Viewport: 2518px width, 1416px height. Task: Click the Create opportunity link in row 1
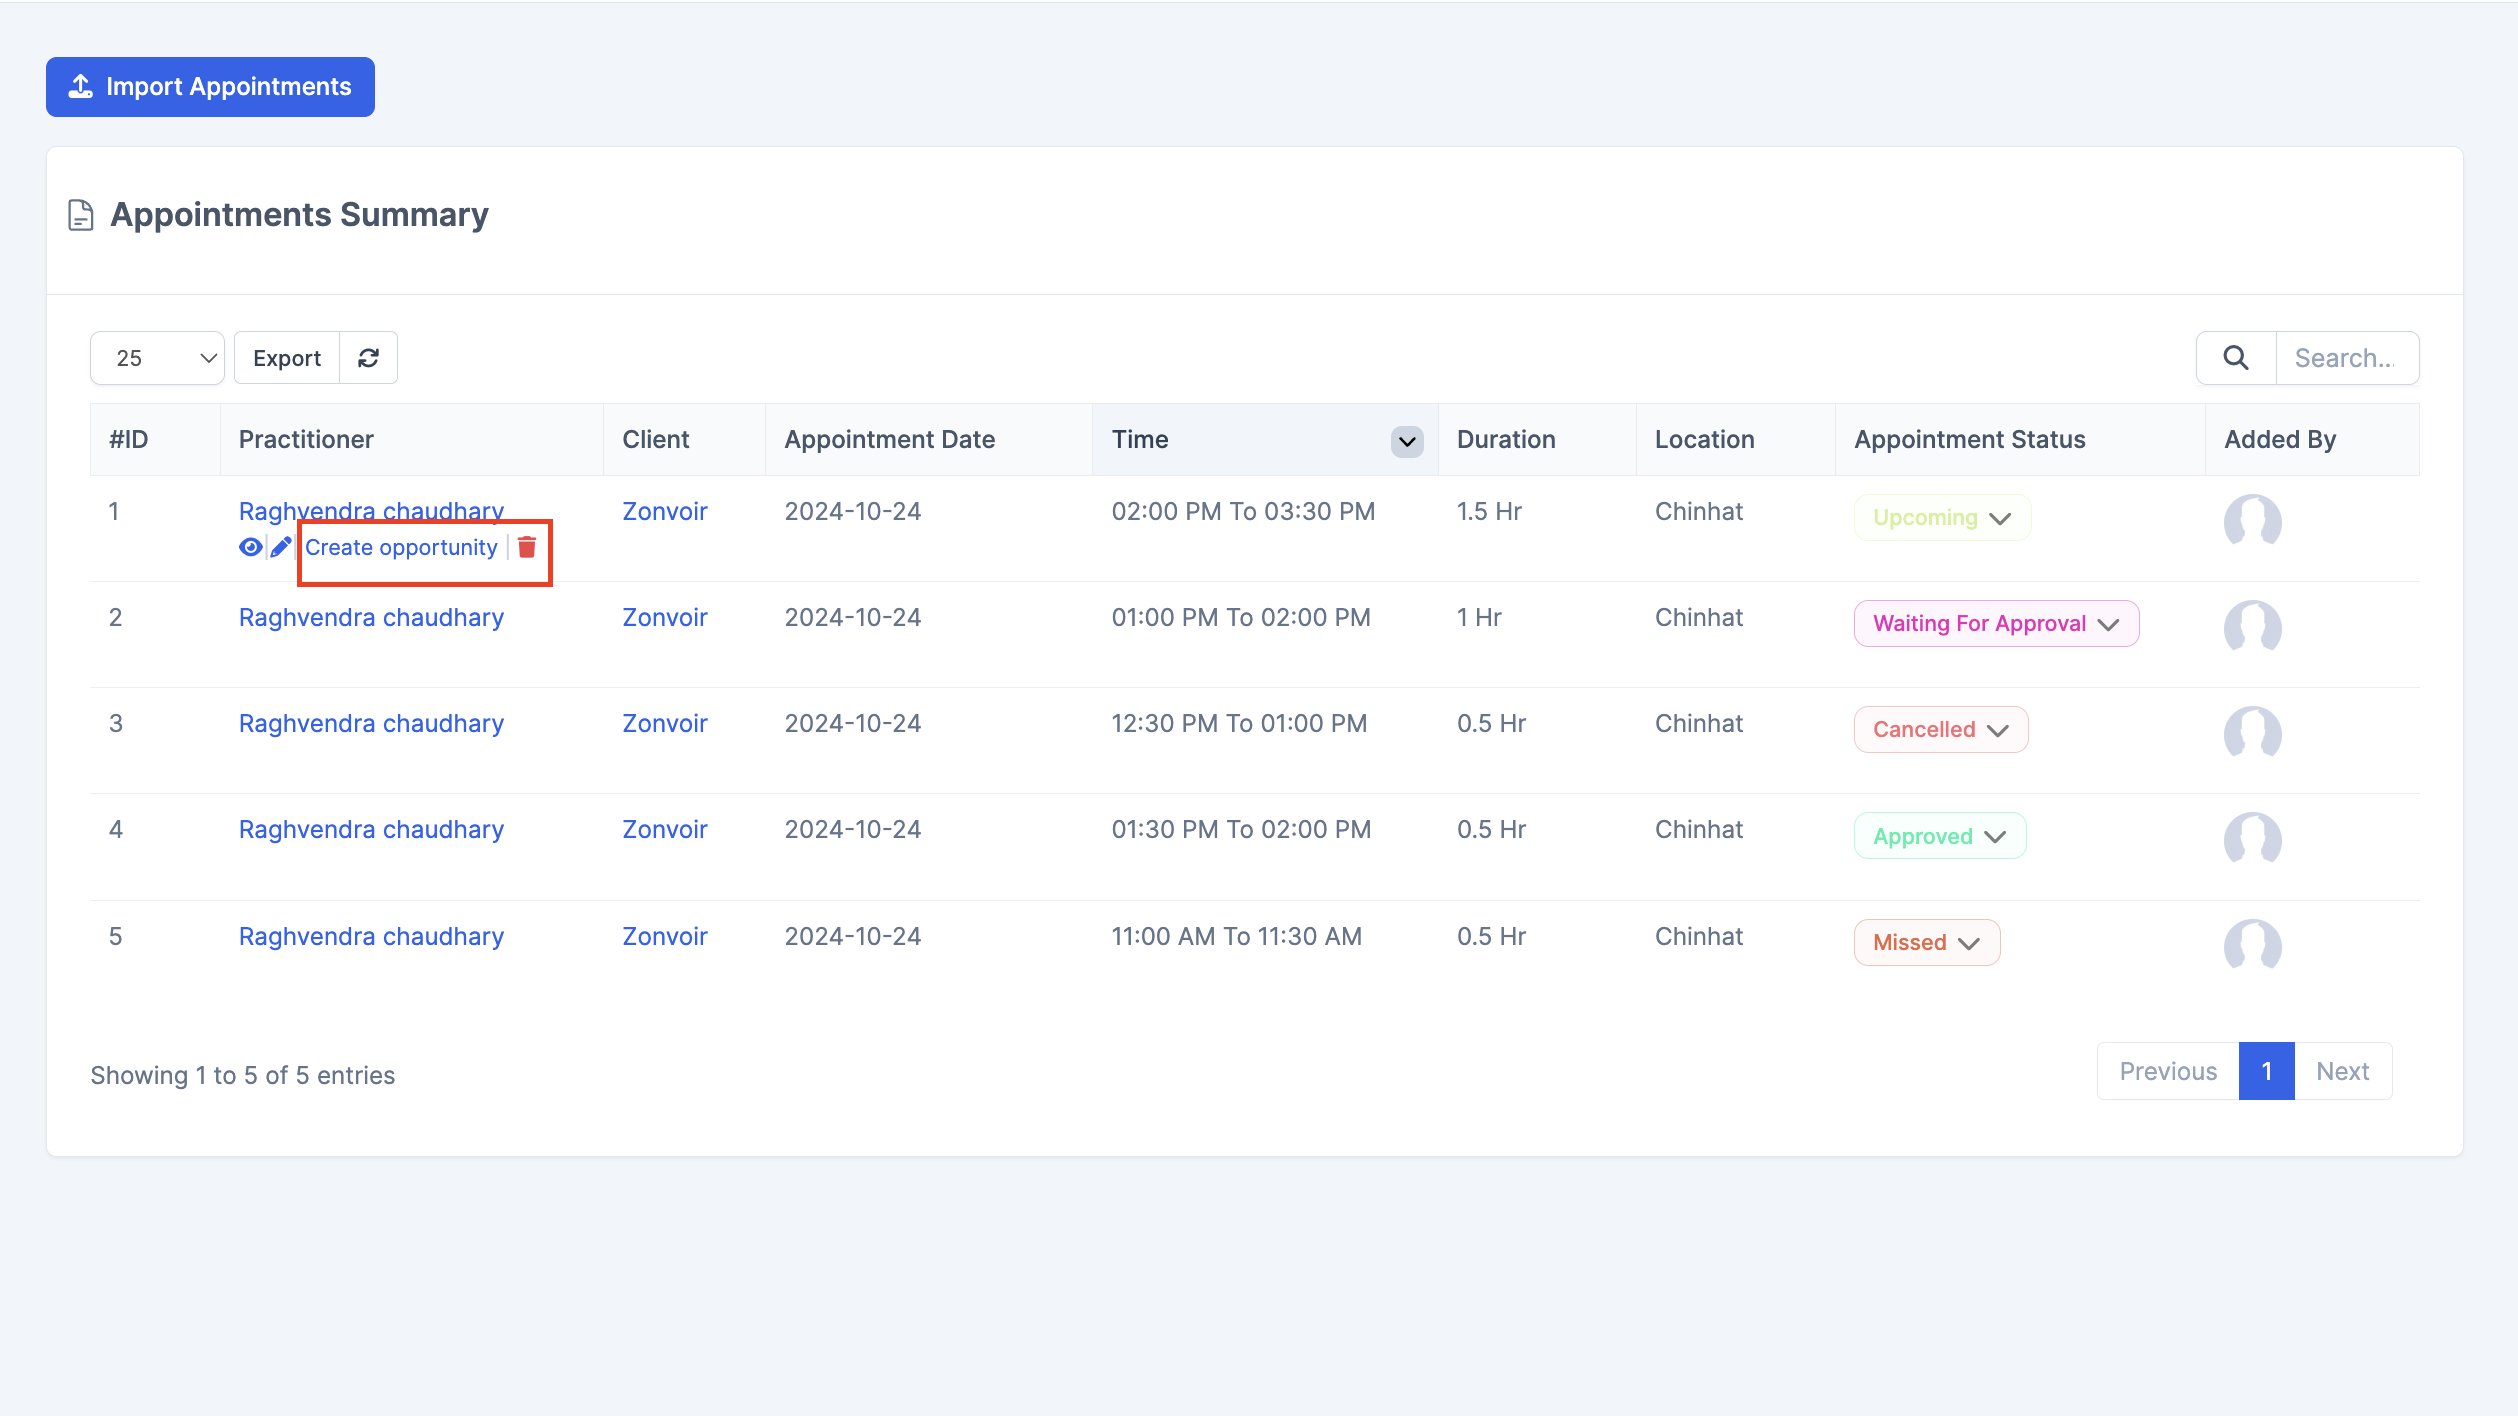point(401,546)
